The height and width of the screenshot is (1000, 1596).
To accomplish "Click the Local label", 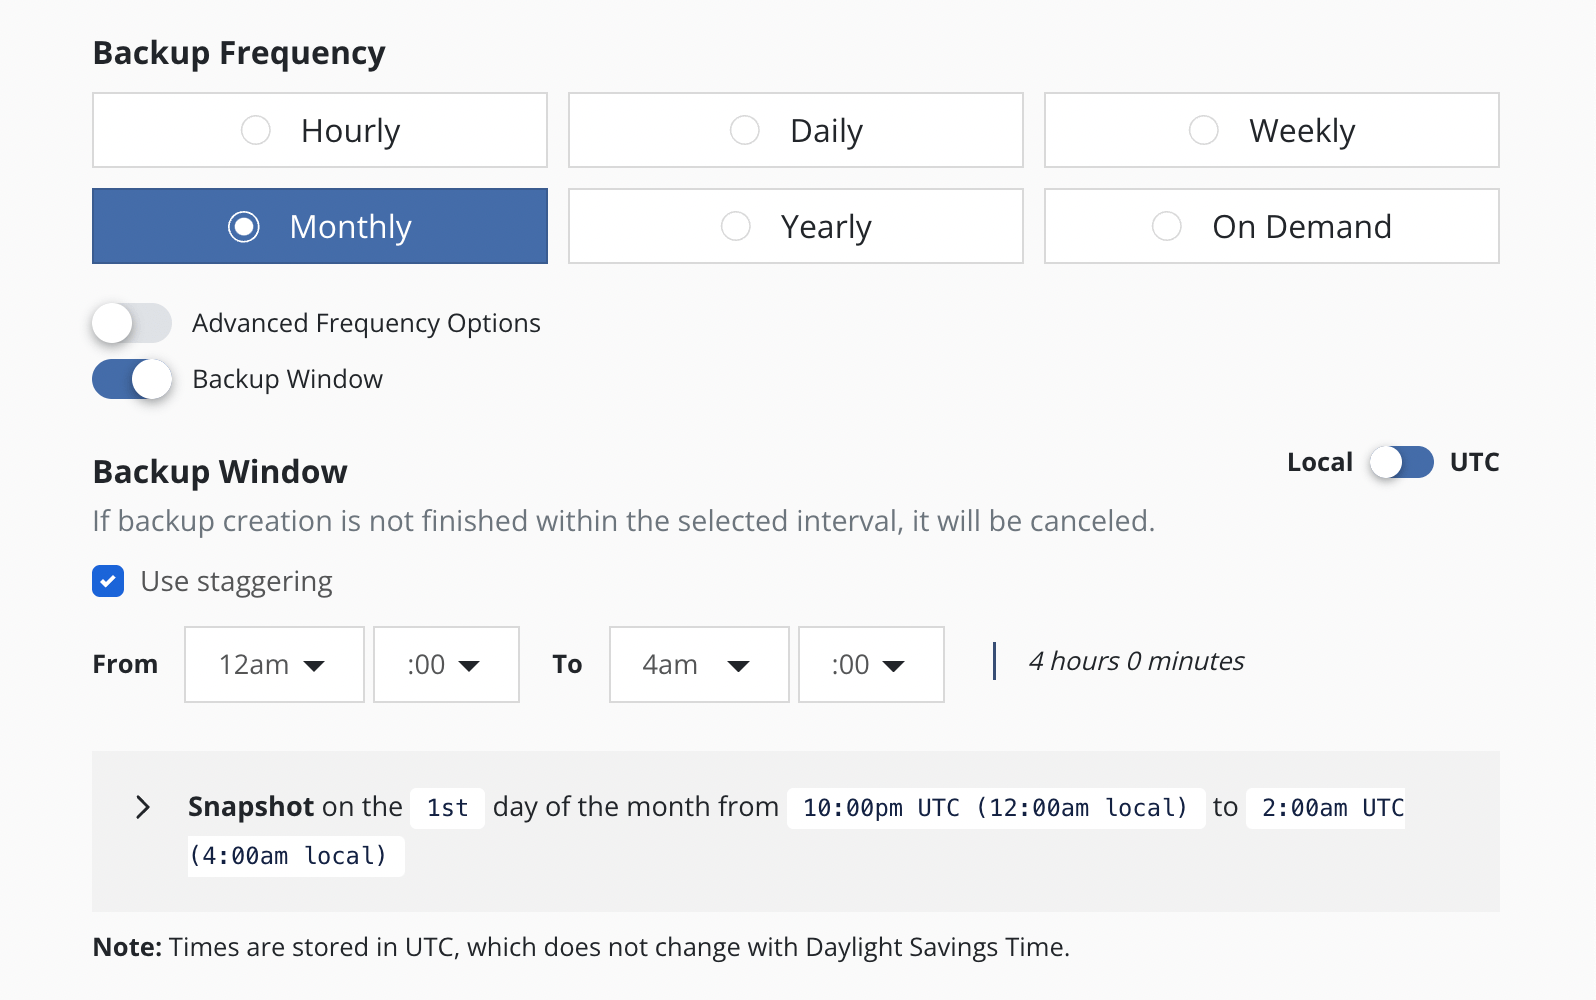I will pos(1319,462).
